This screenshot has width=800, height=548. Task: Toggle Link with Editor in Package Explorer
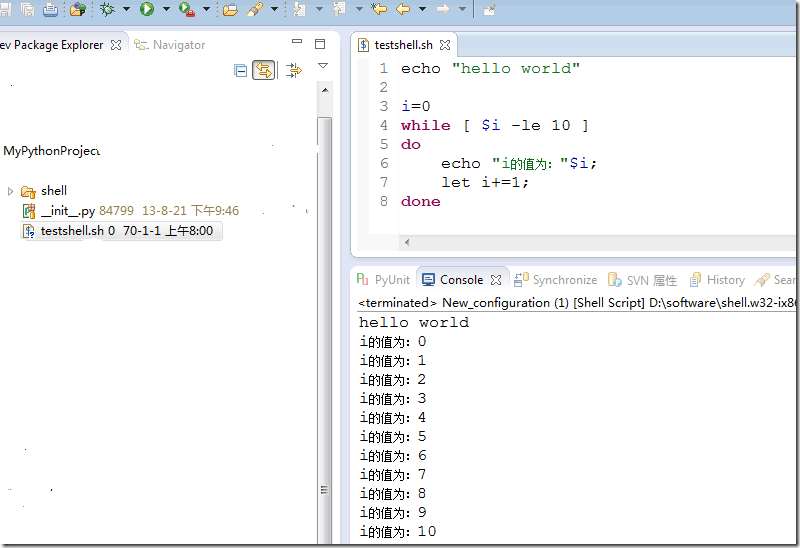[264, 70]
